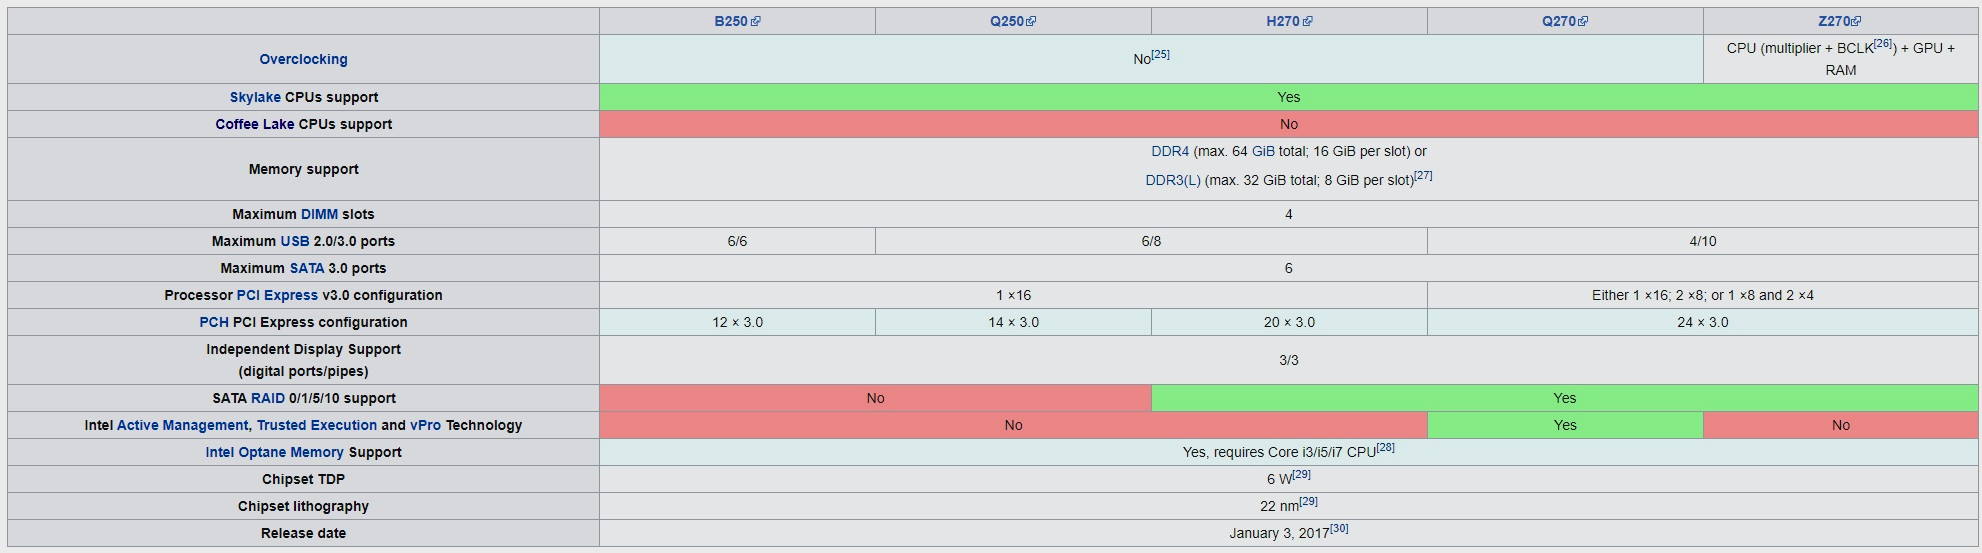Follow the PCI Express link
Viewport: 1982px width, 553px height.
pyautogui.click(x=277, y=295)
